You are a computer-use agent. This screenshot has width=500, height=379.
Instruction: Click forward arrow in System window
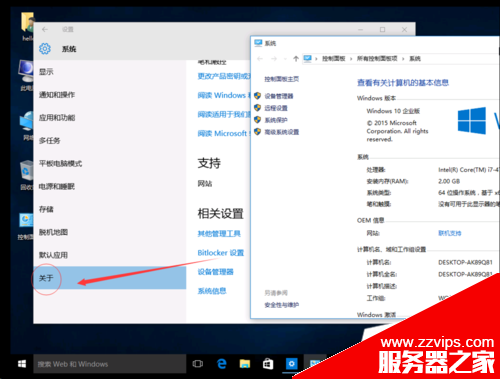tap(274, 59)
